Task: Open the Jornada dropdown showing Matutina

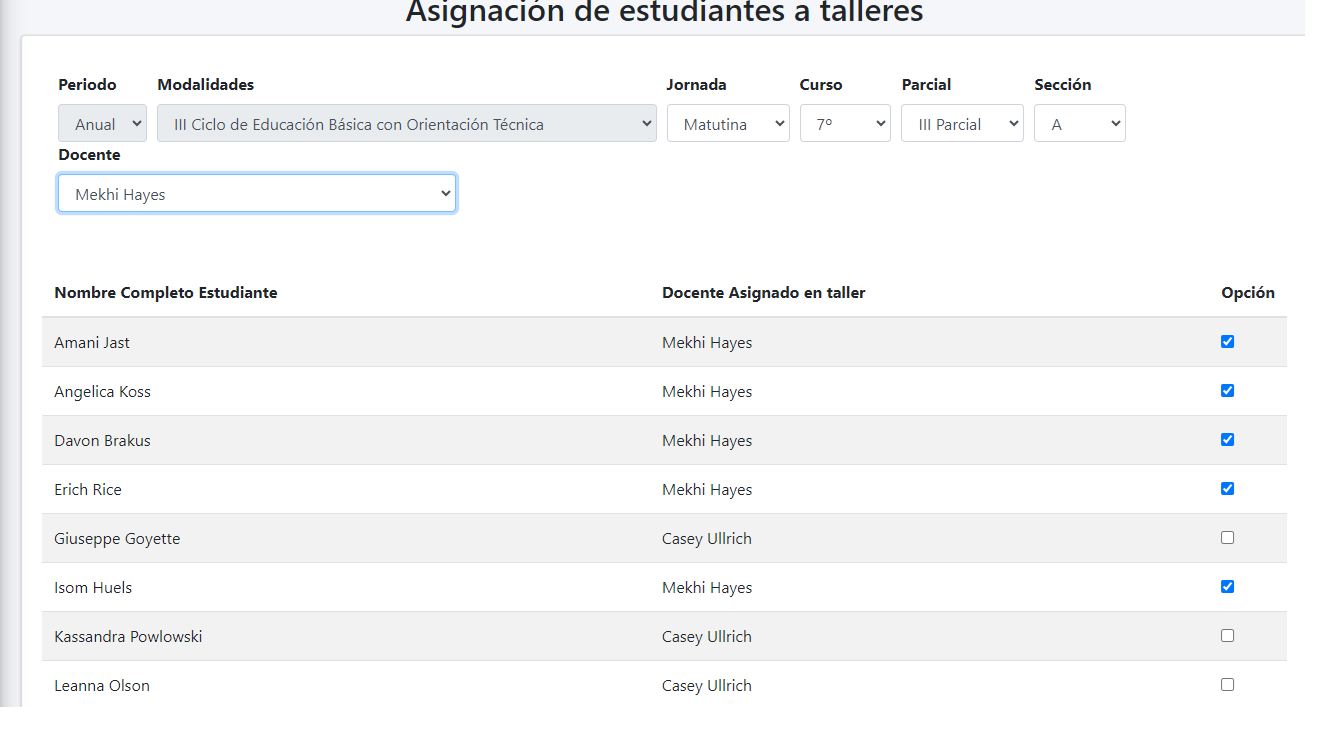Action: [x=728, y=124]
